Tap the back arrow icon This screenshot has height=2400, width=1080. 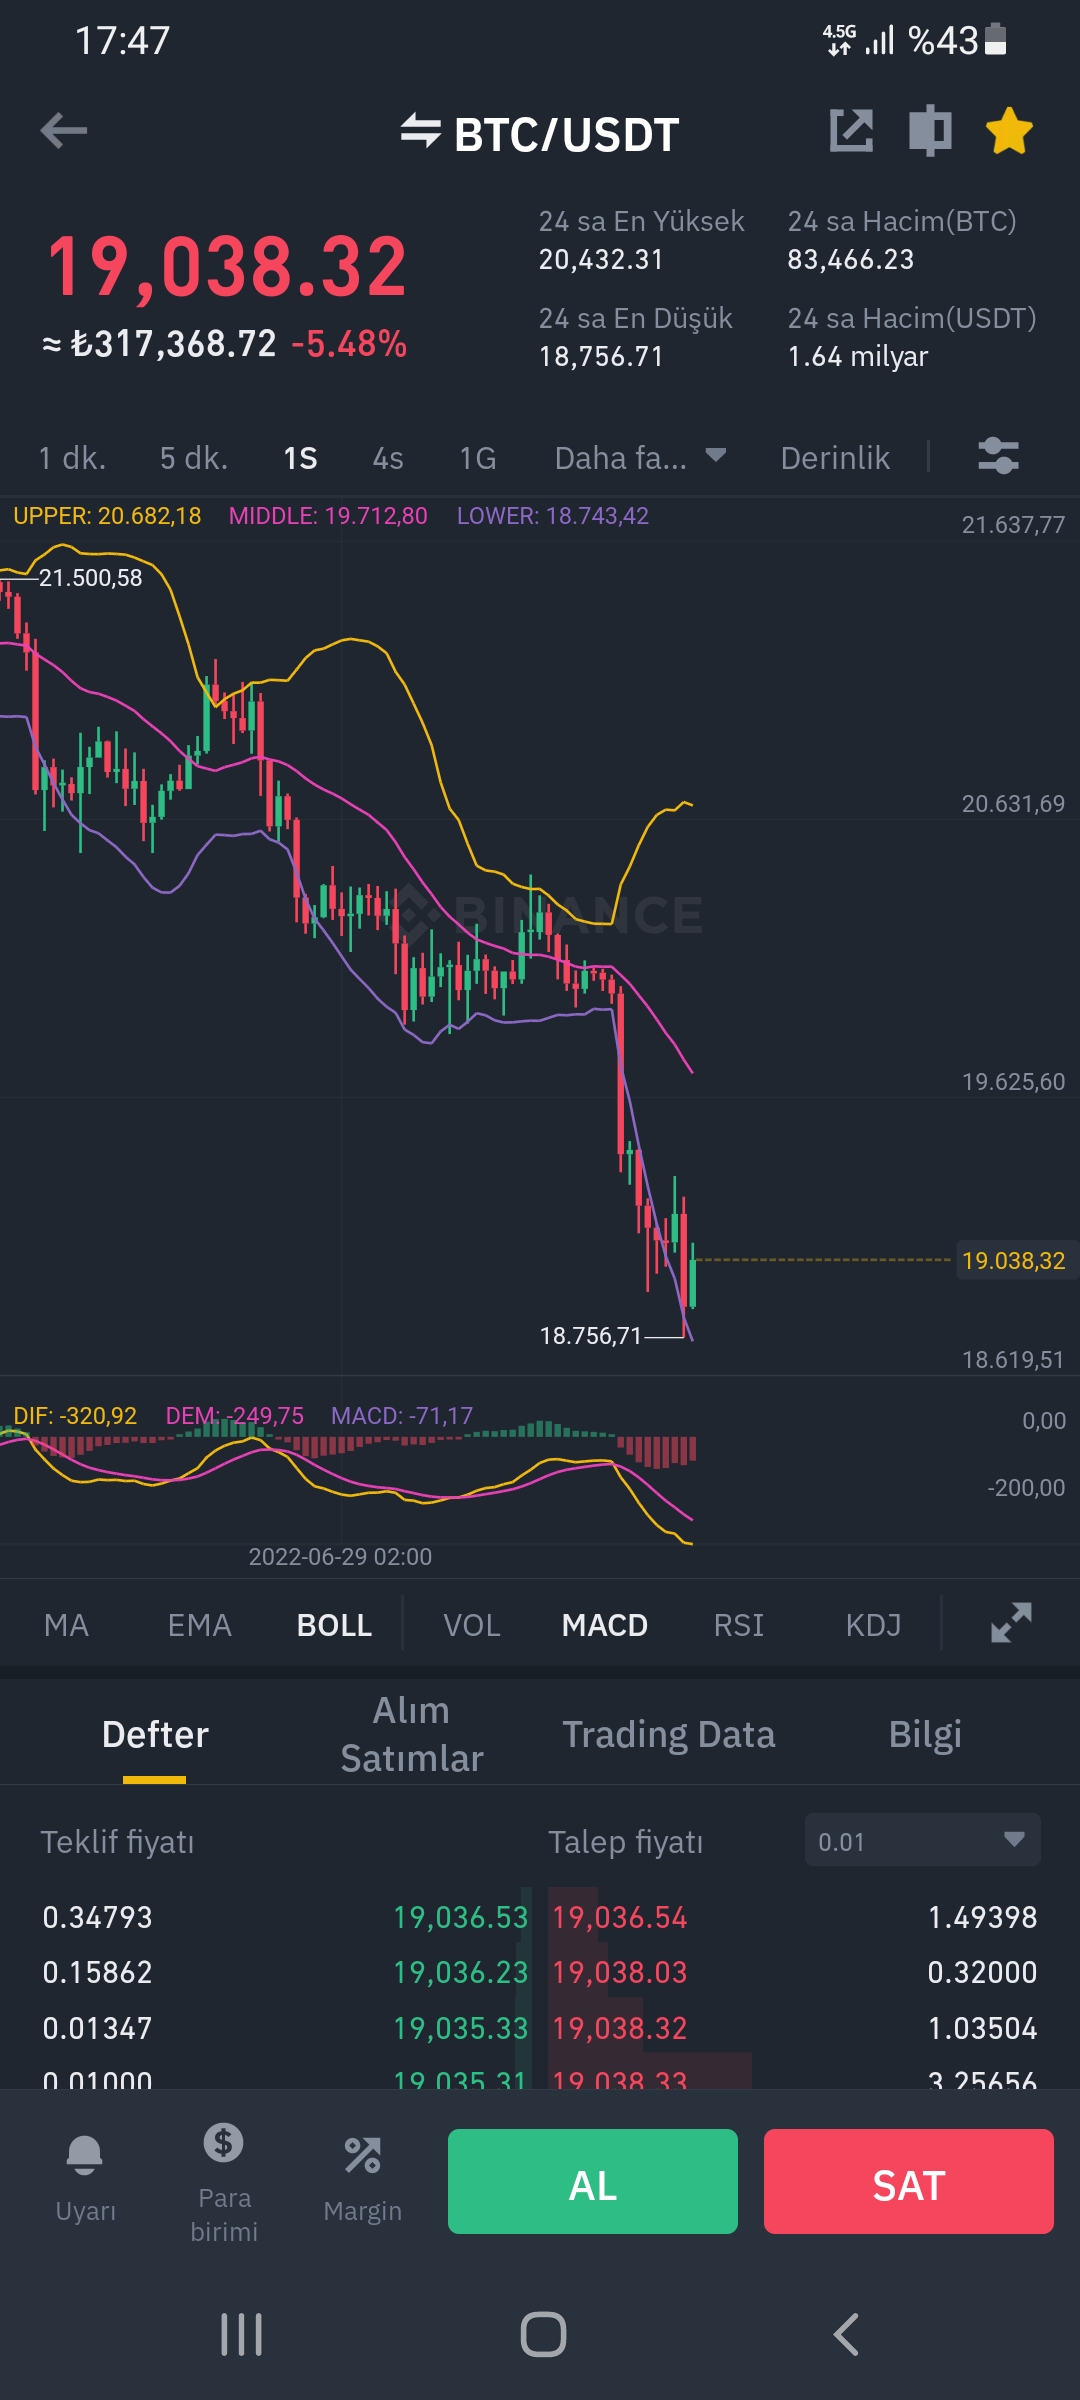coord(64,131)
